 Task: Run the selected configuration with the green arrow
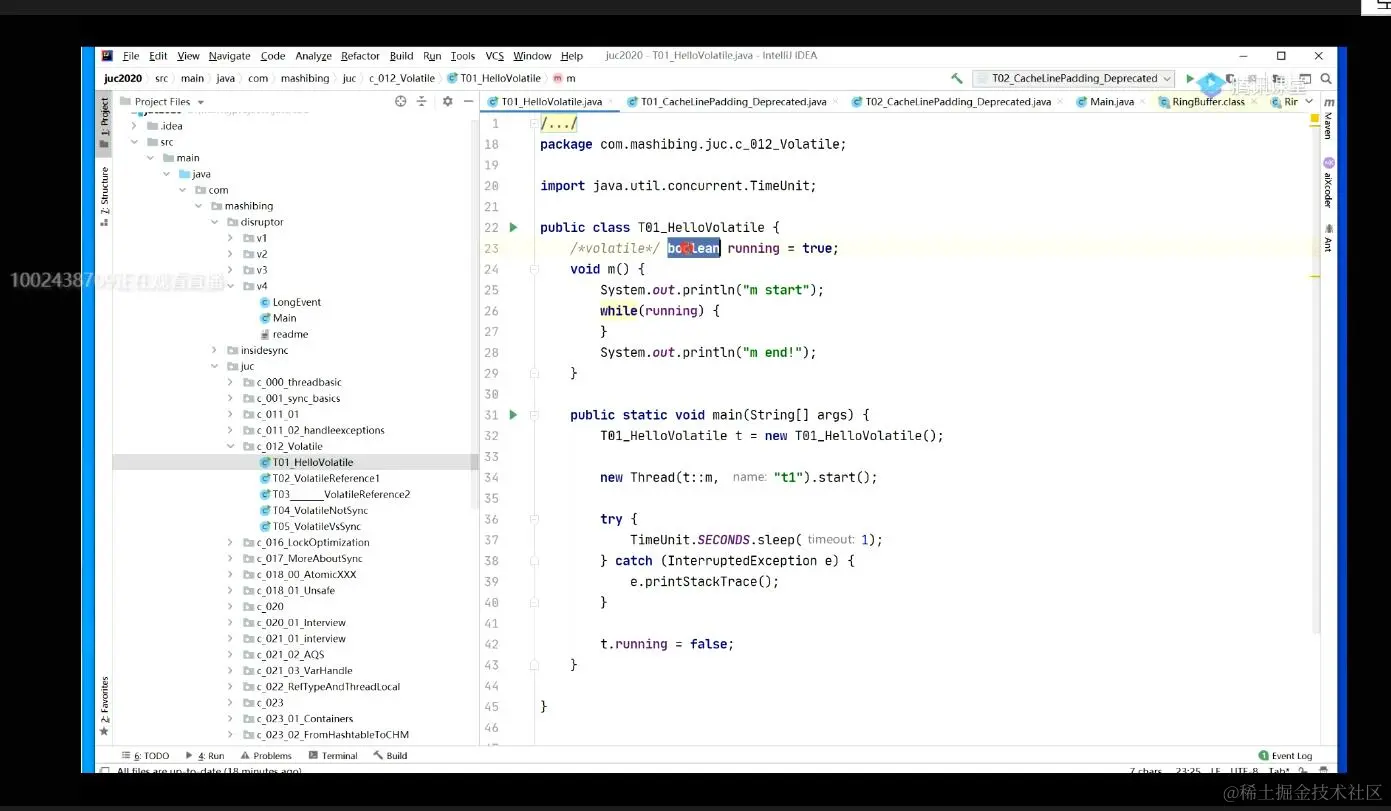click(x=1189, y=78)
